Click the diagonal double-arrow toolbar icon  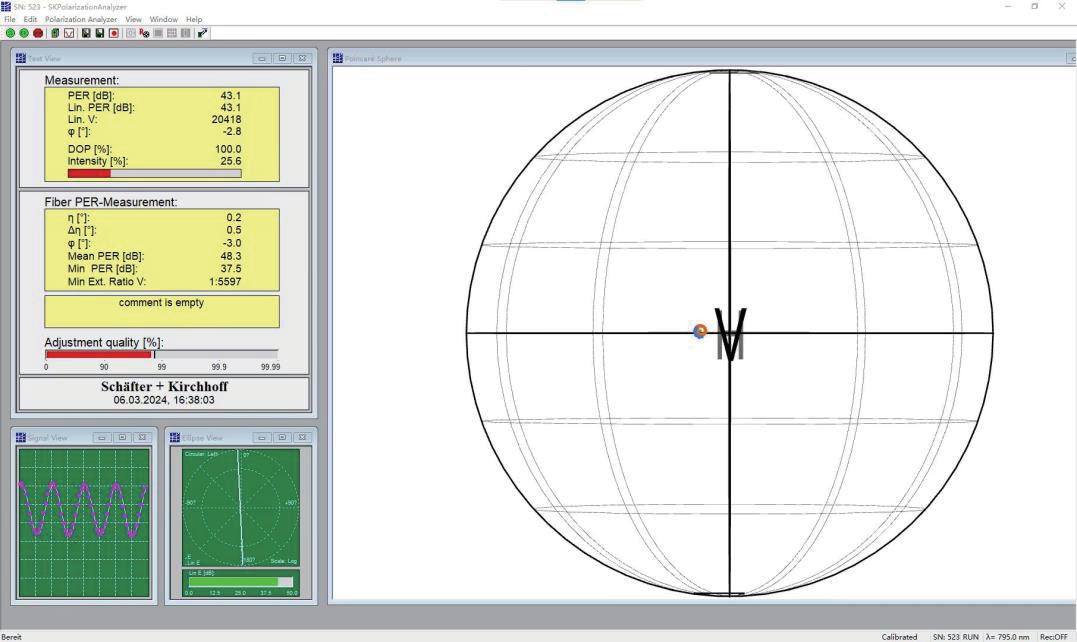coord(204,33)
